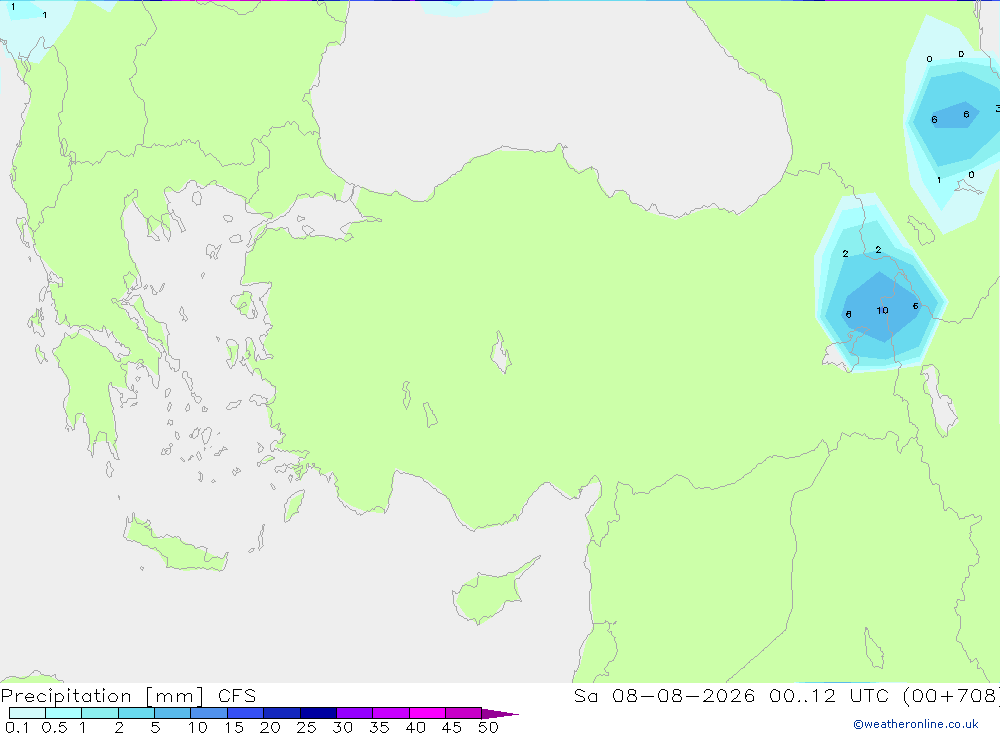The image size is (1000, 733).
Task: Click the '45' legend value
Action: pos(452,727)
